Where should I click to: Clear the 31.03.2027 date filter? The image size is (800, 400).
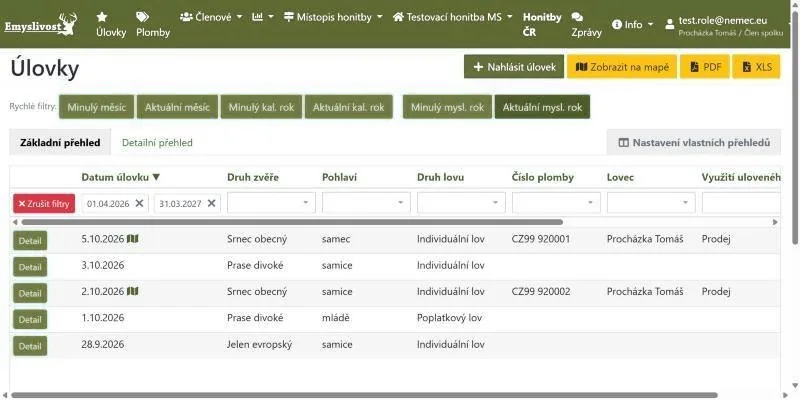[x=212, y=203]
